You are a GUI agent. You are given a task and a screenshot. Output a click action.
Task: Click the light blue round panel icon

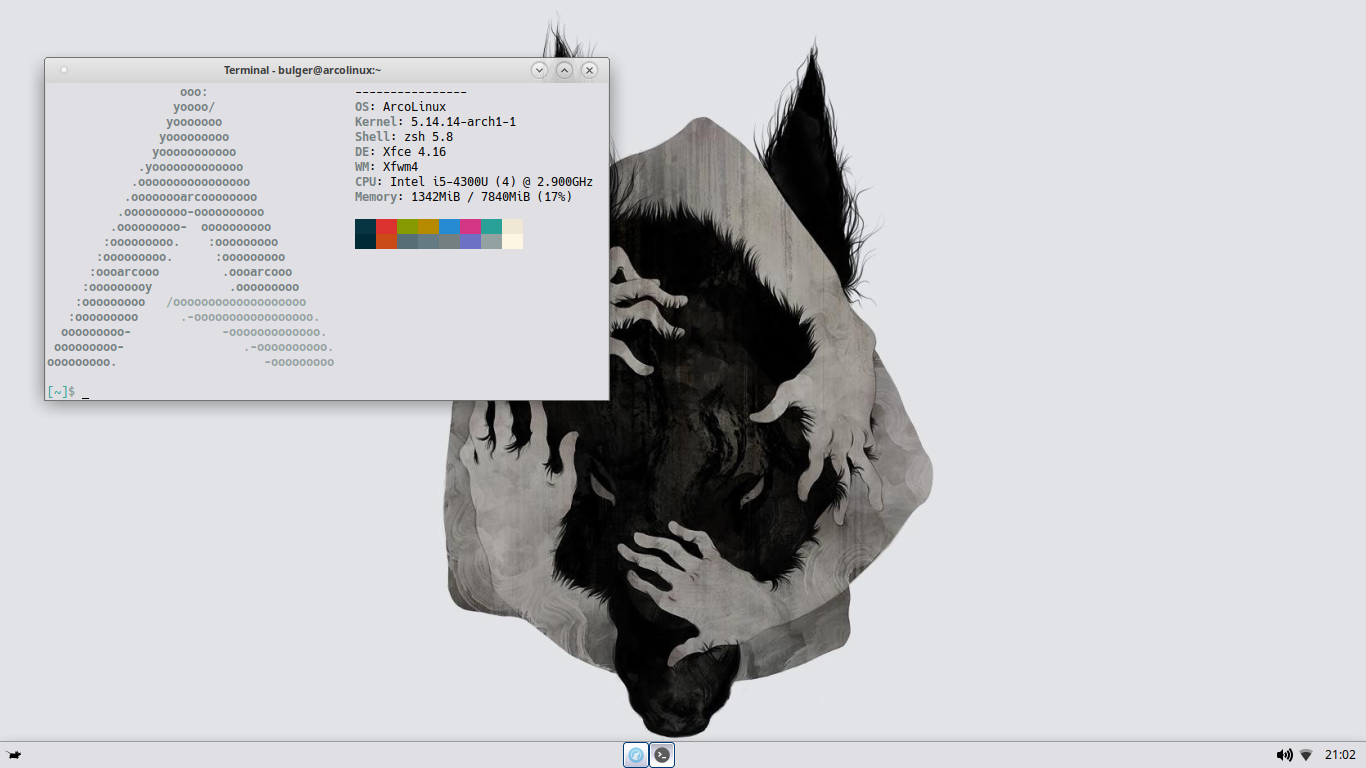coord(636,755)
